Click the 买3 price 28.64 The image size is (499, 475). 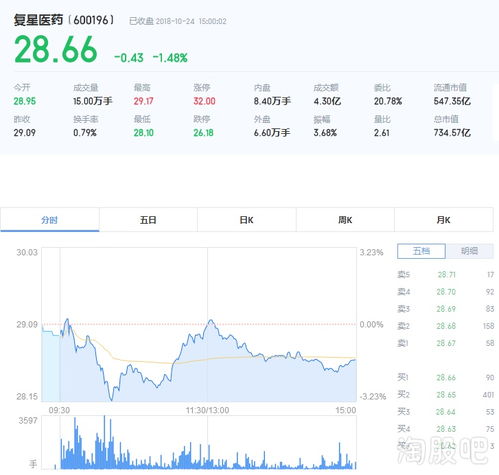pyautogui.click(x=446, y=412)
